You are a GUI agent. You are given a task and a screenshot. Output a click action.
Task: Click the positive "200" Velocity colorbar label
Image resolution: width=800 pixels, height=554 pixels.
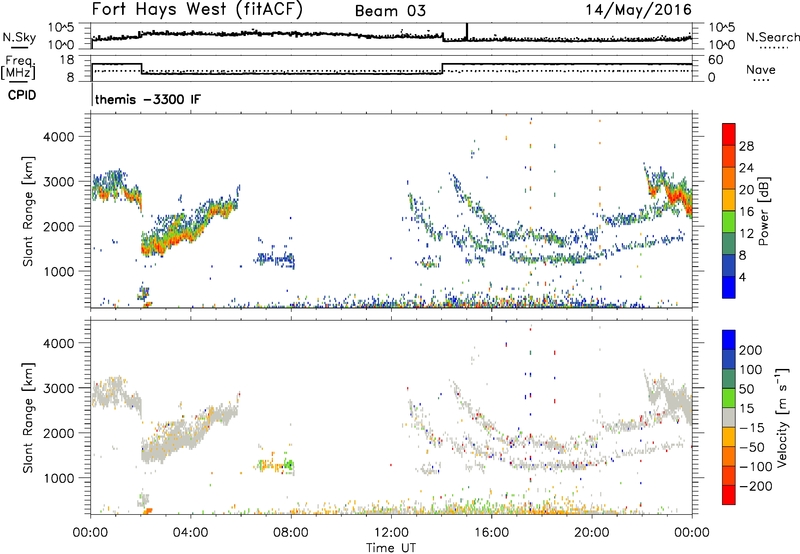pos(751,350)
